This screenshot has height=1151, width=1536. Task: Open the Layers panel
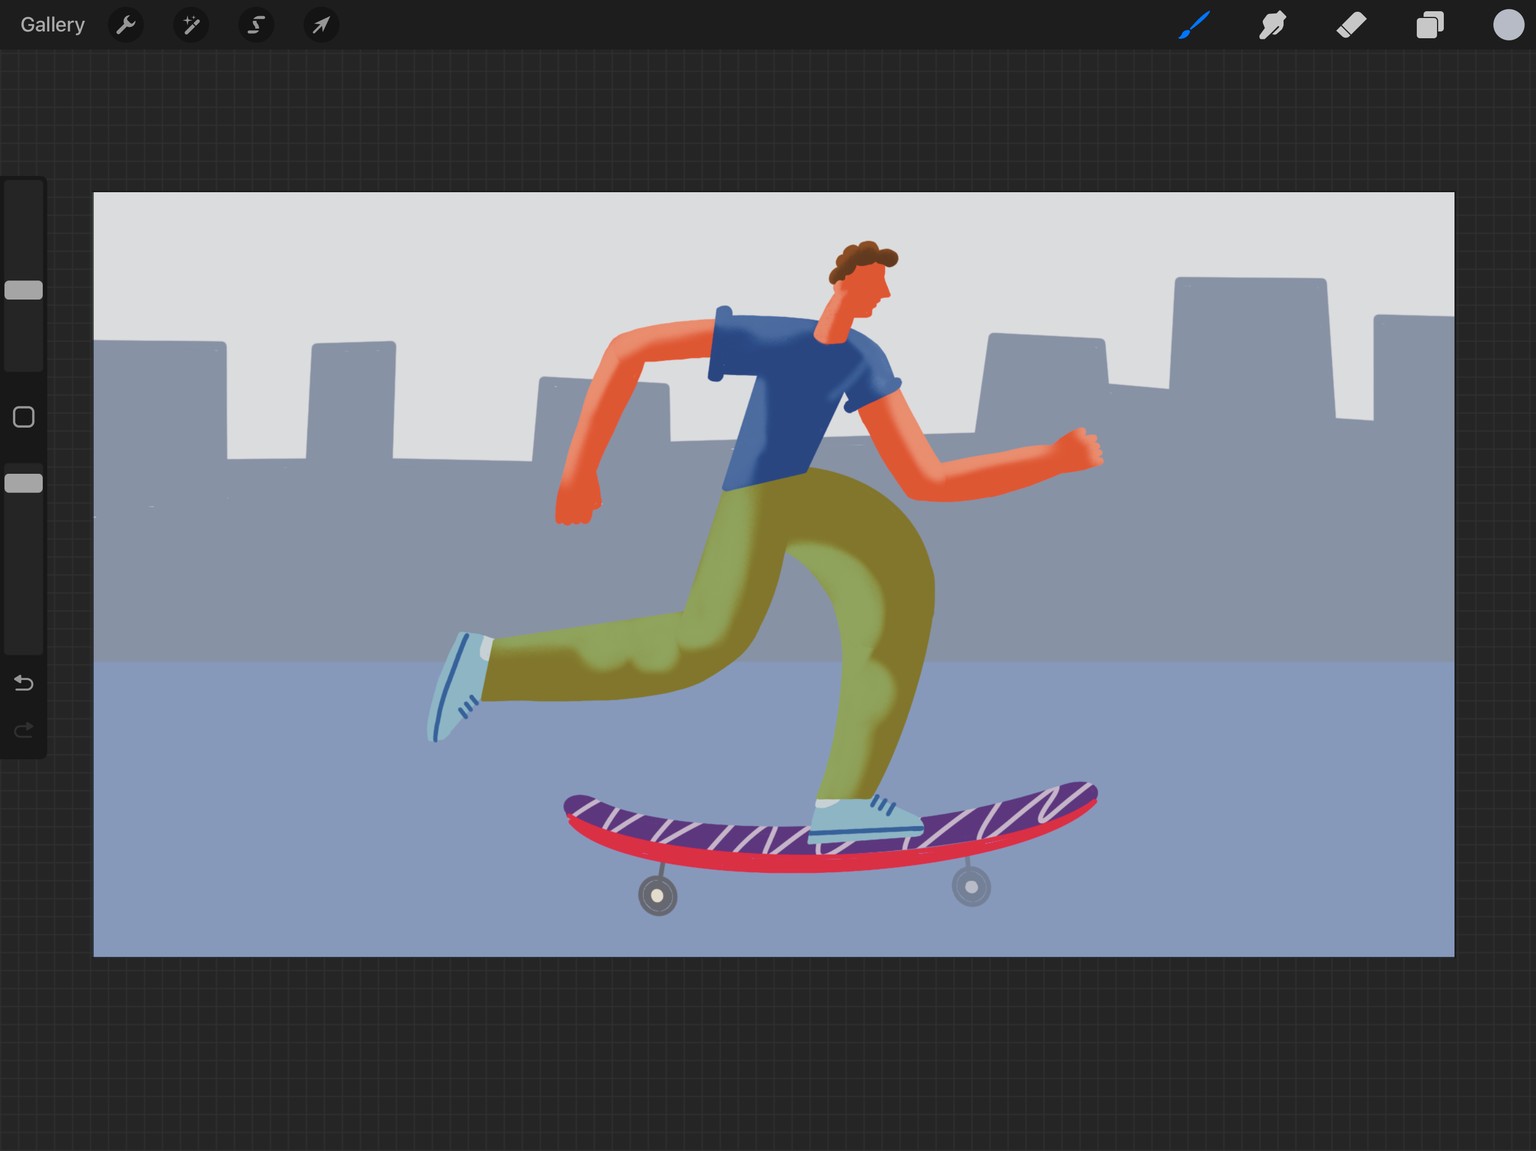tap(1430, 25)
